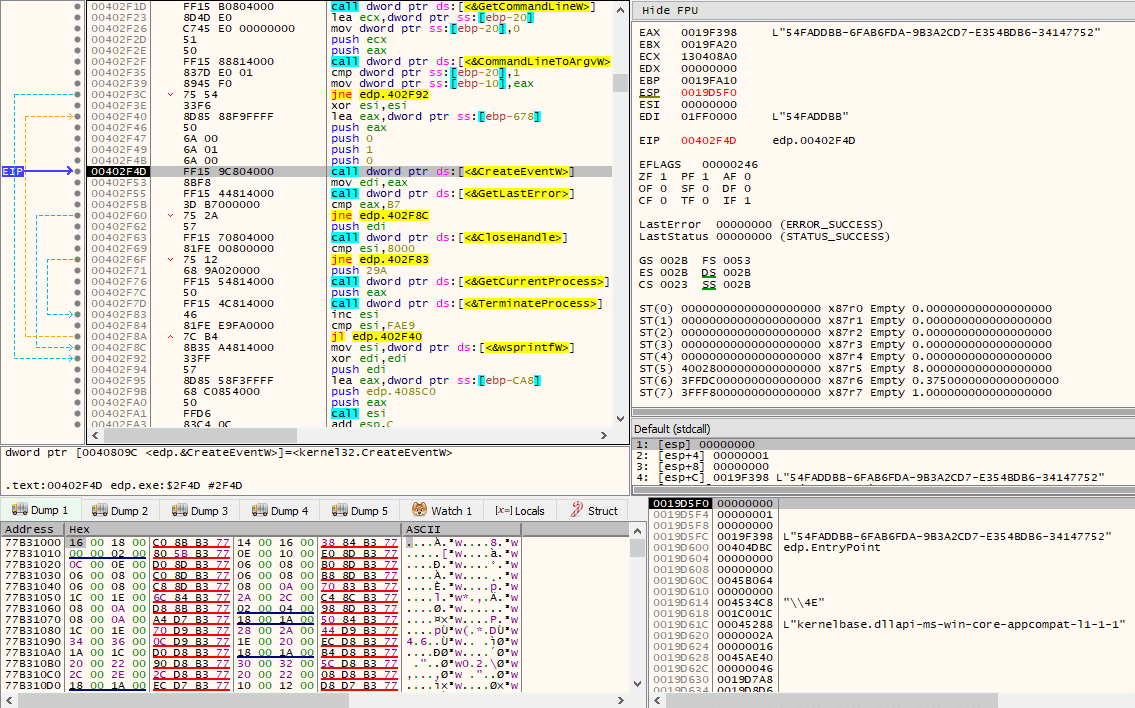Toggle breakpoint dot at address 00402F7D
Screen dimensions: 1135x708
click(x=77, y=303)
